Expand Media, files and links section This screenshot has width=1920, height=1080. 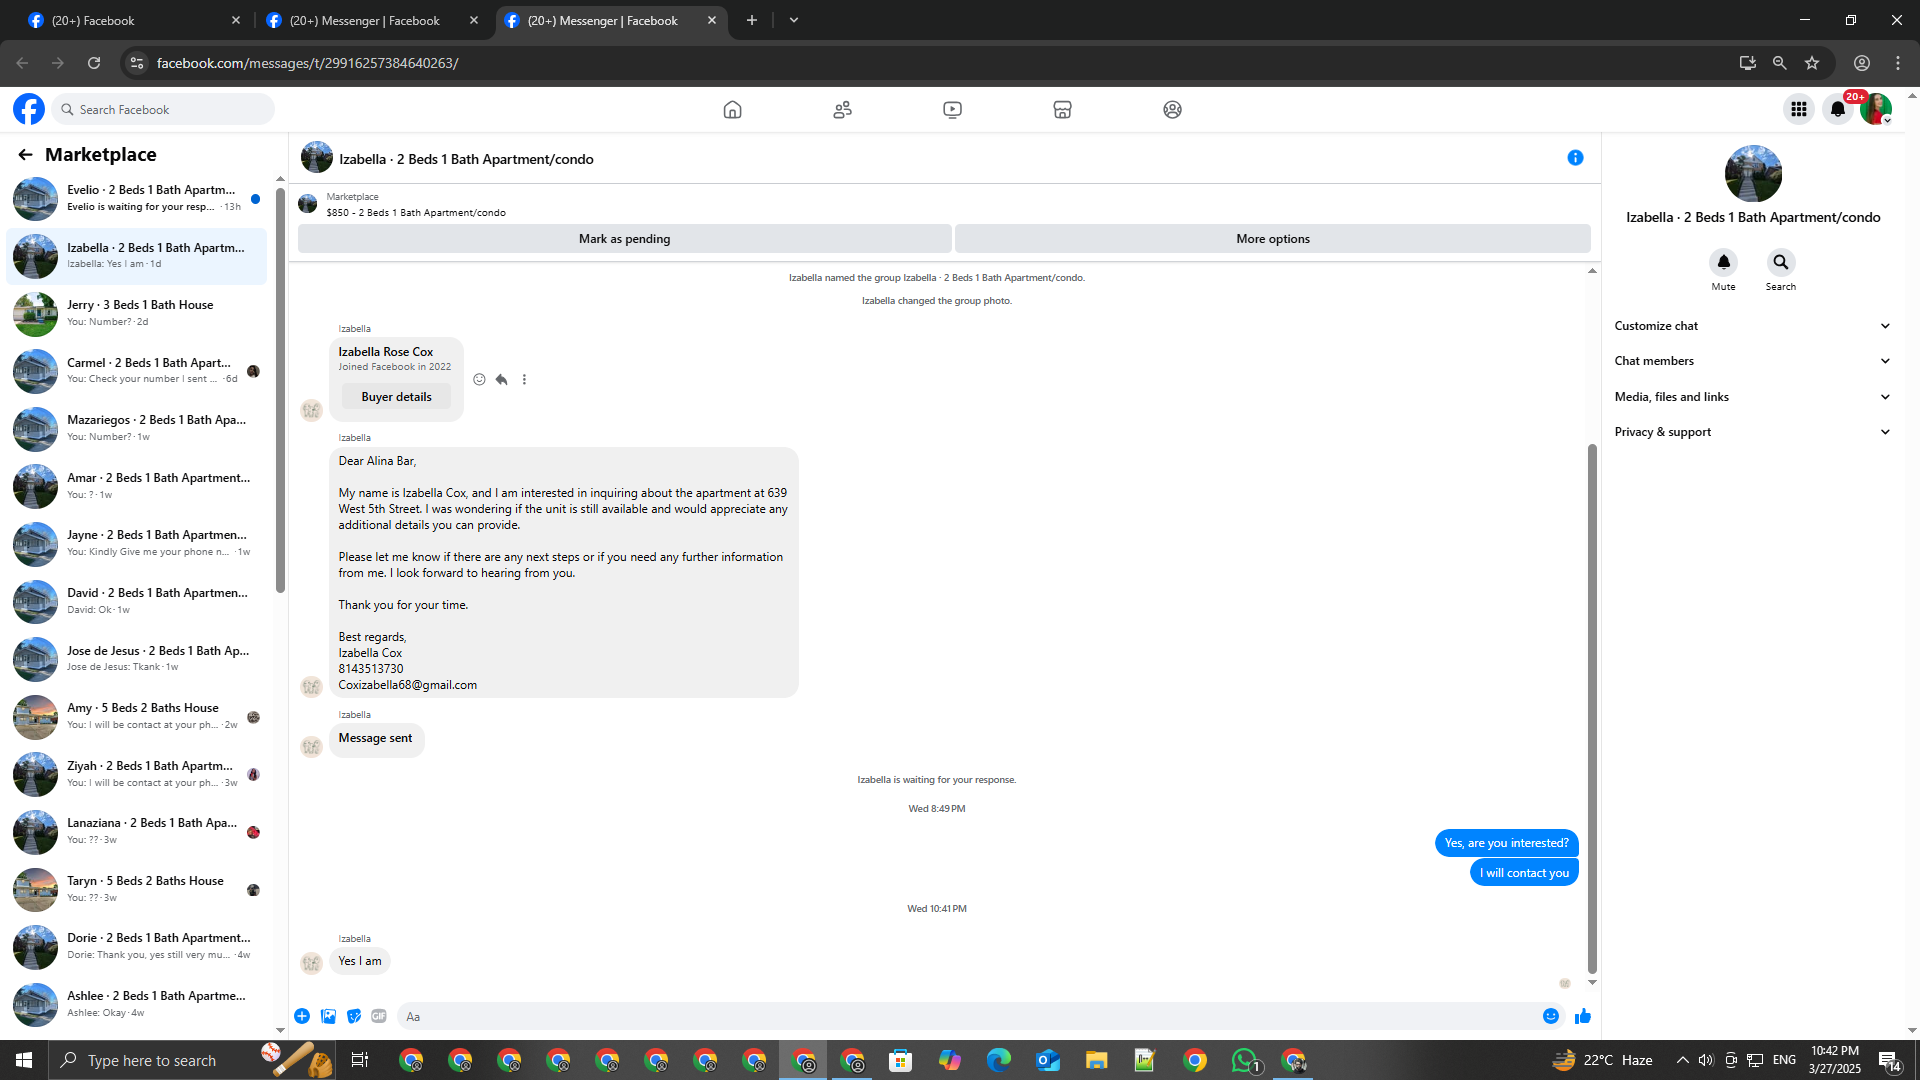click(1752, 397)
